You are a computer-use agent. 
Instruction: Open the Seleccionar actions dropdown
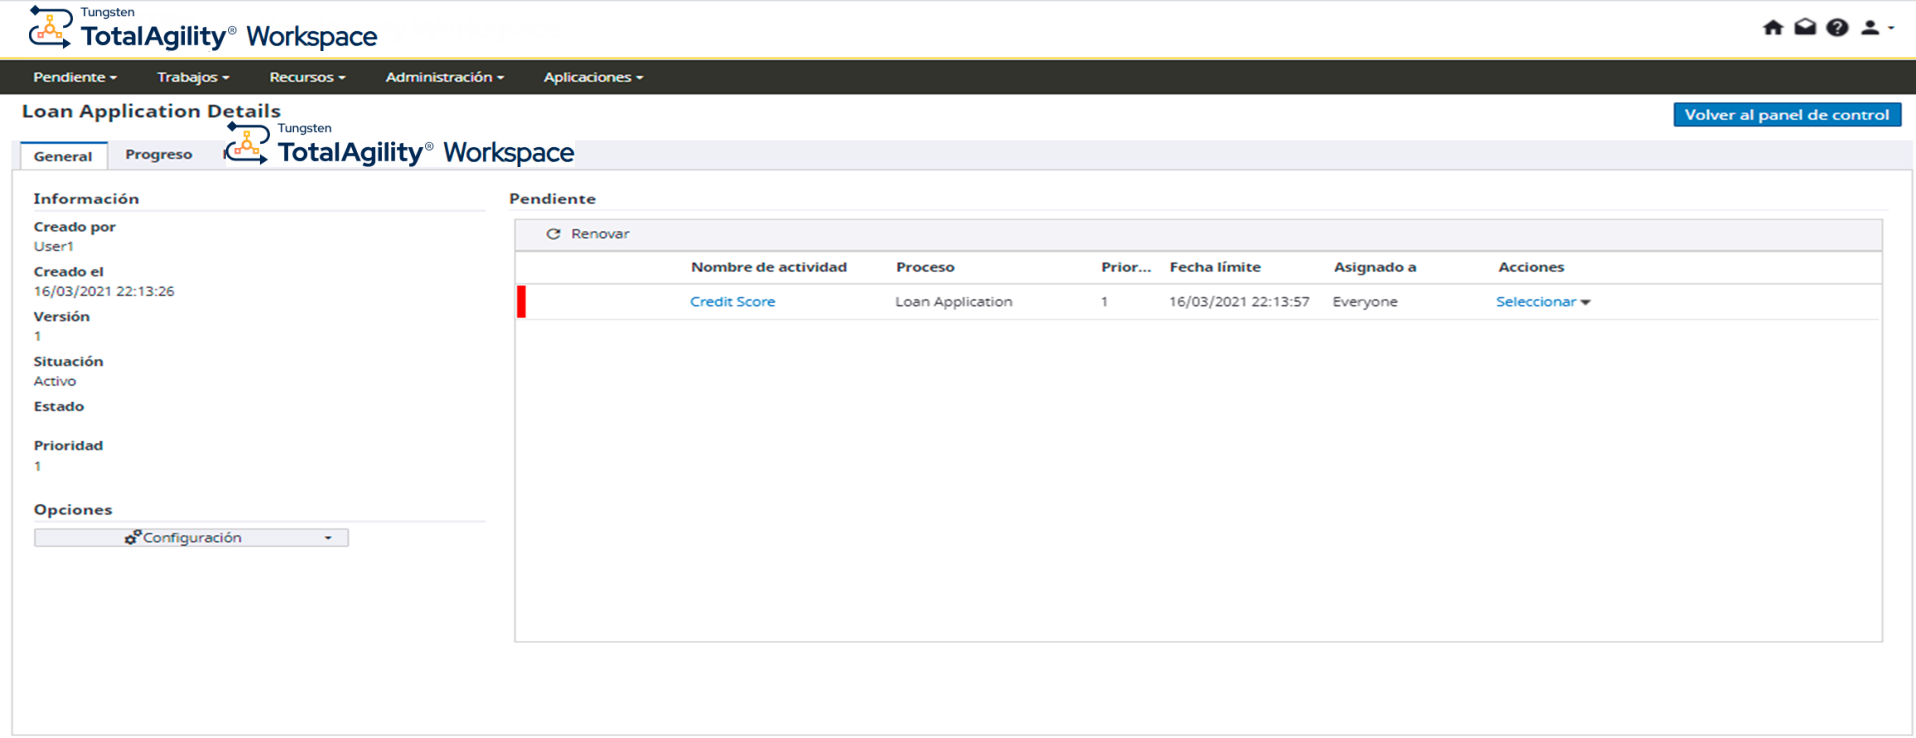coord(1542,302)
